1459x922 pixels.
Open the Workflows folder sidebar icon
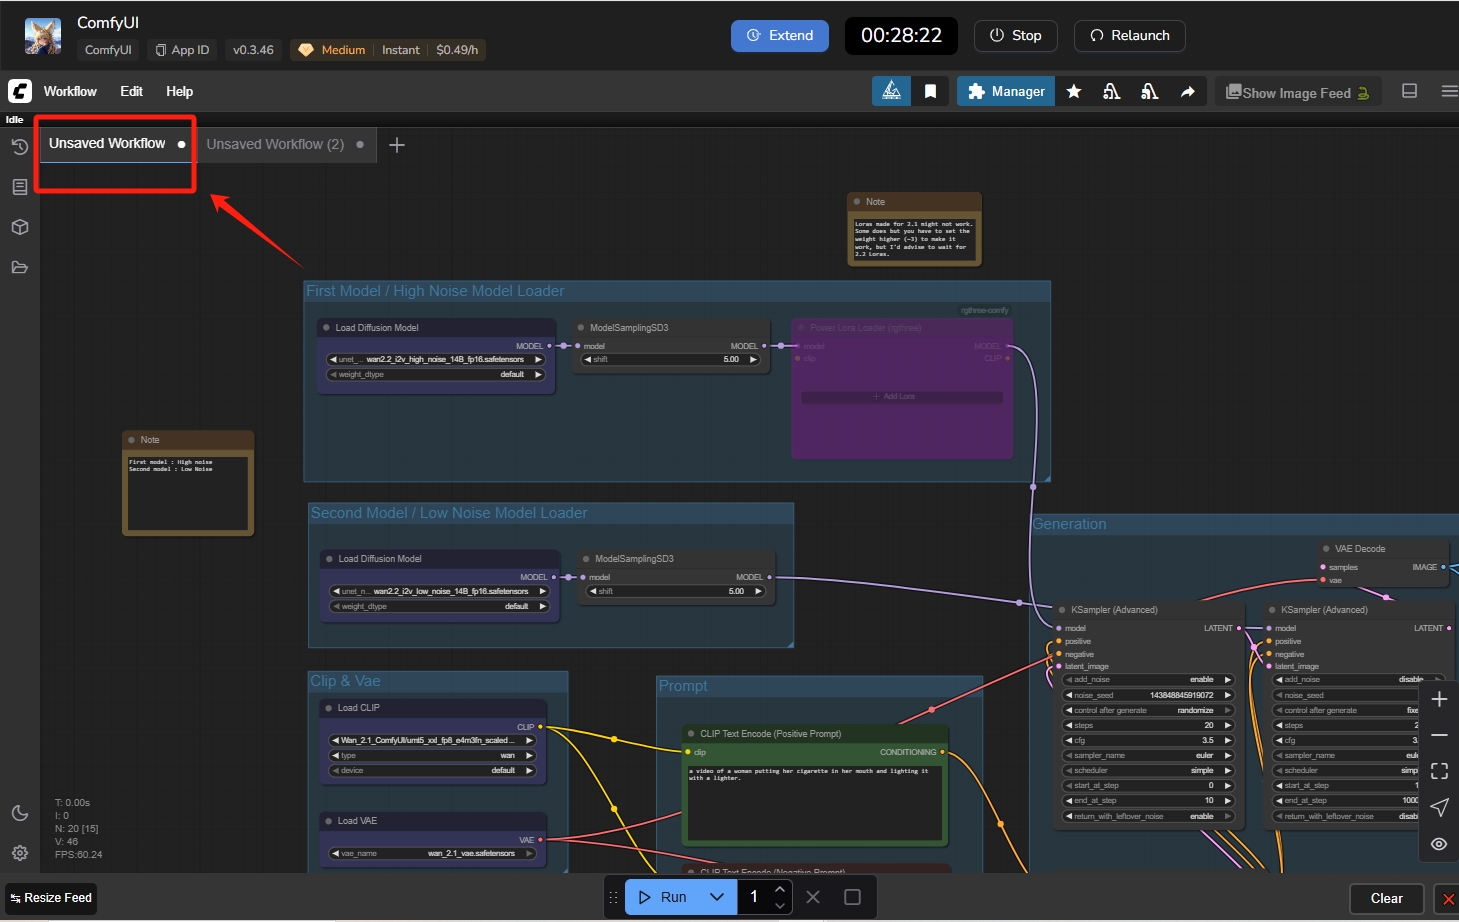coord(19,267)
